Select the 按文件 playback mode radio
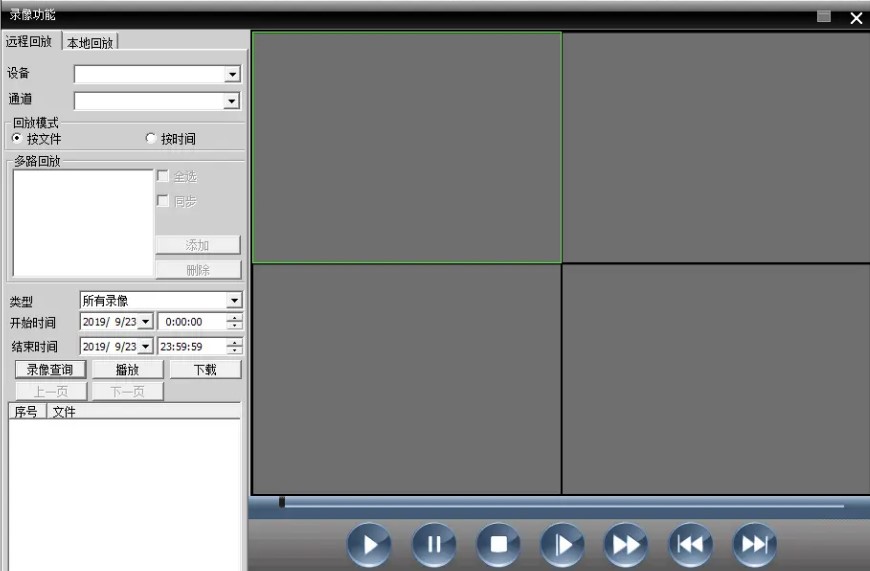 (x=17, y=138)
